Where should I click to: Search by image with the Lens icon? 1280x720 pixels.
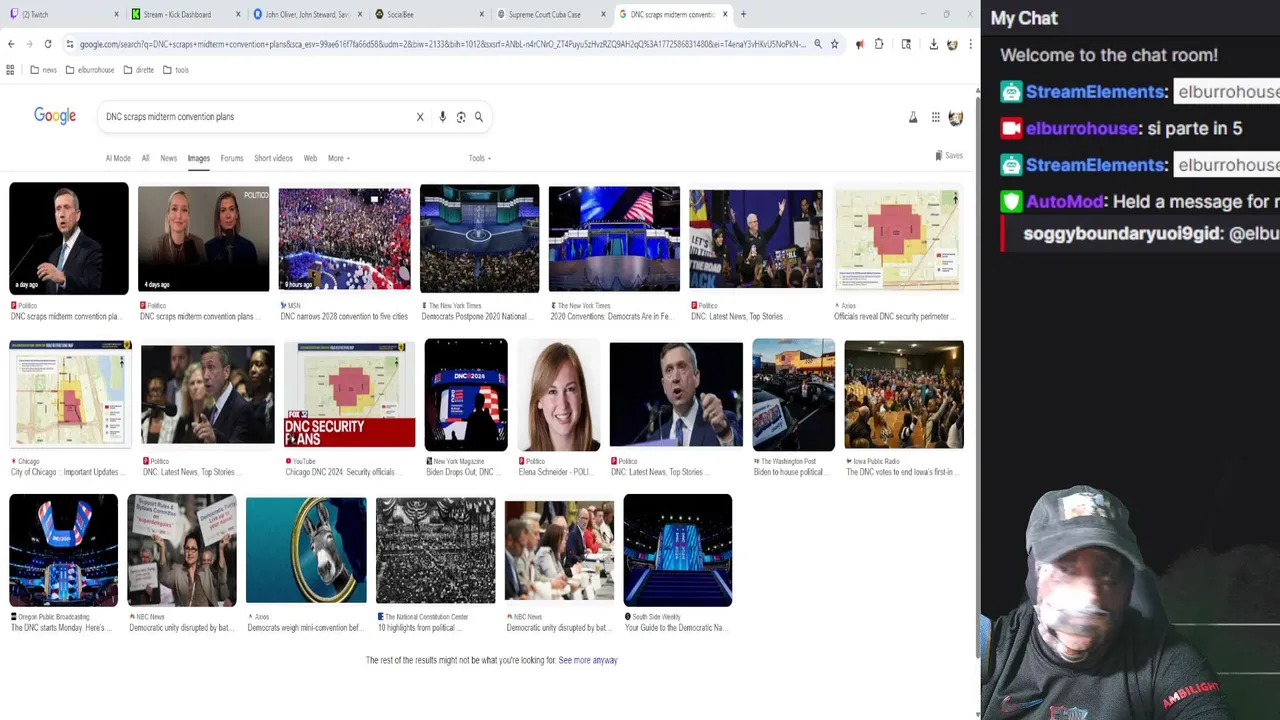(x=461, y=117)
